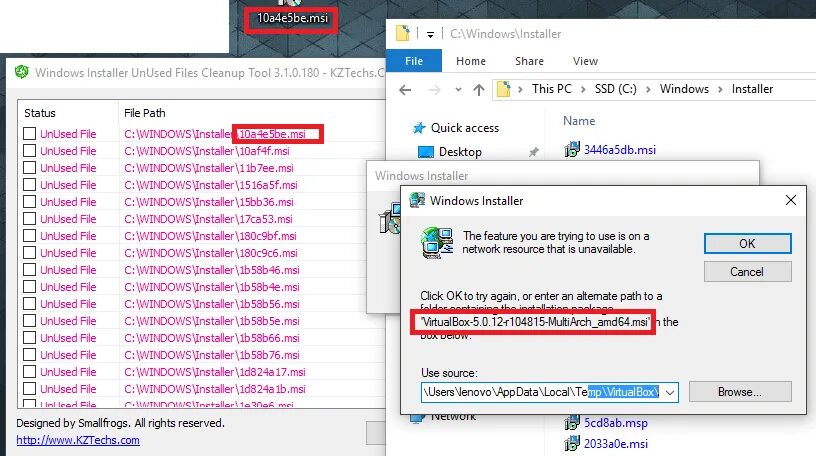Open the File tab in Explorer
816x456 pixels.
click(x=414, y=61)
